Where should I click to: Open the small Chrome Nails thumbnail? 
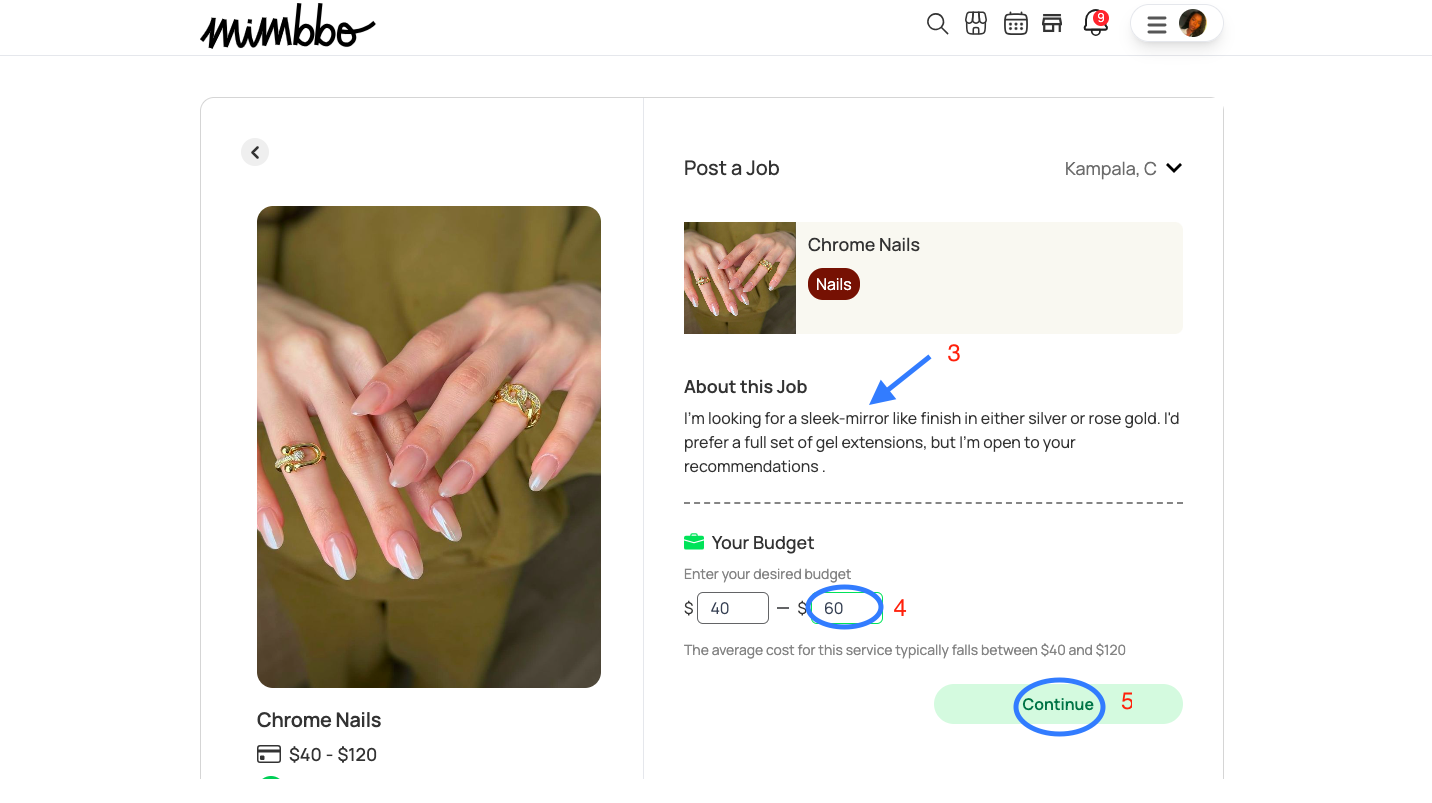740,278
